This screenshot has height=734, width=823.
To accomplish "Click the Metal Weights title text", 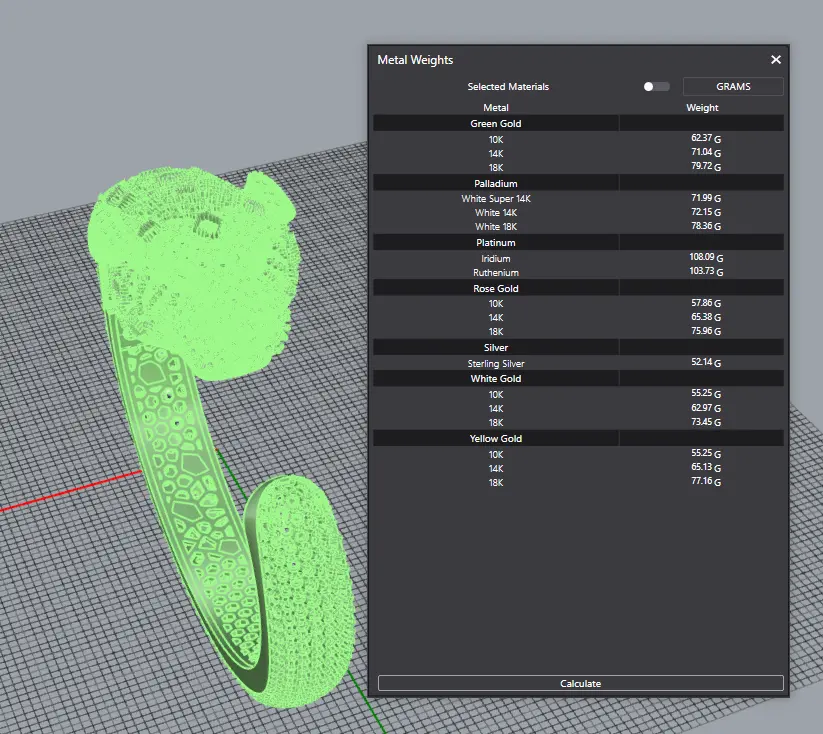I will 415,60.
